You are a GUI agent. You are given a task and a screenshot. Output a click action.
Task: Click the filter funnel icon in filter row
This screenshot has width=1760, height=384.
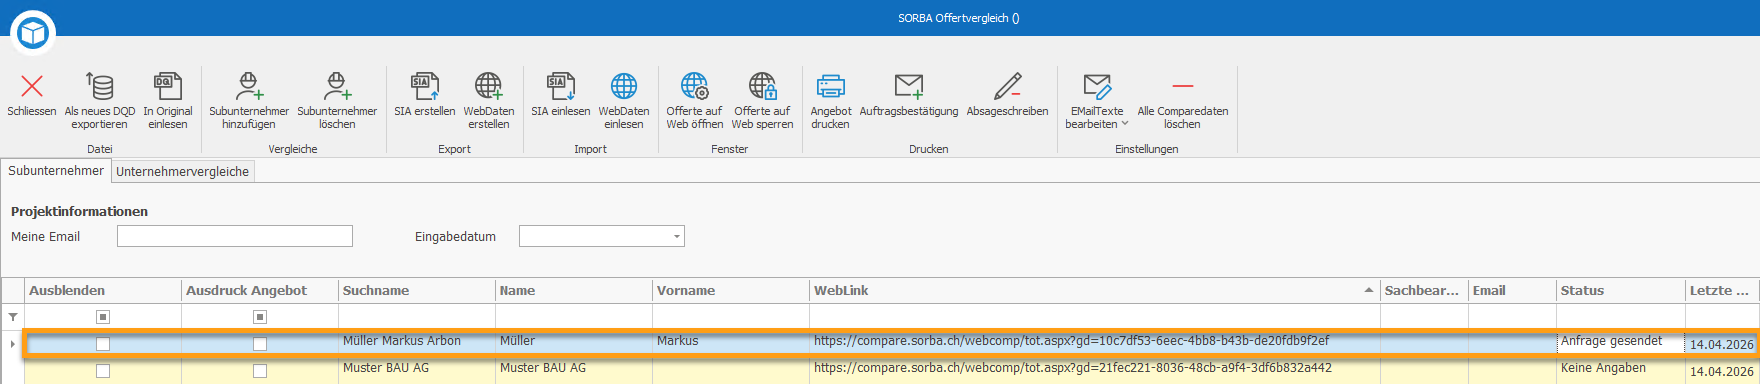click(13, 317)
